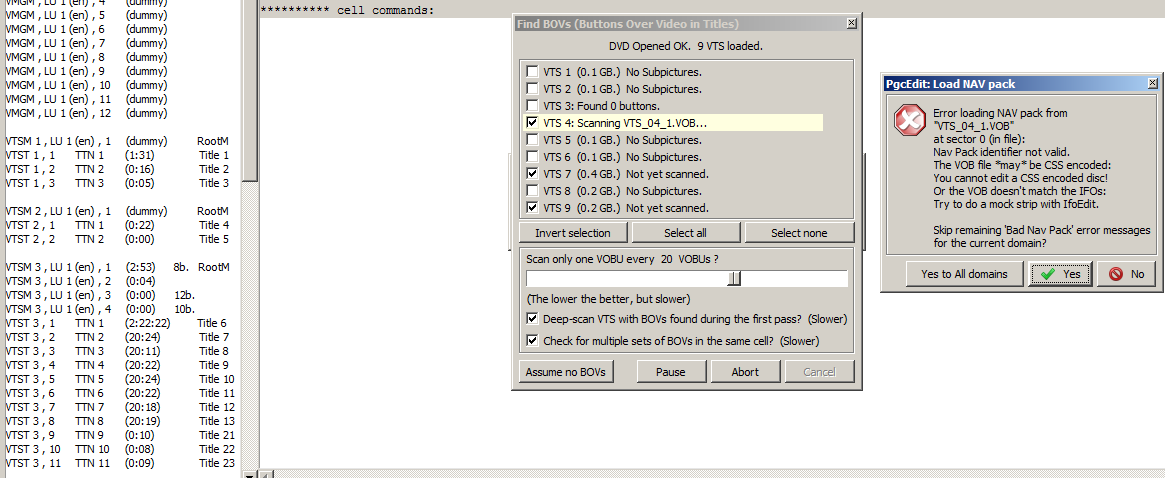Disable Check for multiple sets of BOVs

532,341
